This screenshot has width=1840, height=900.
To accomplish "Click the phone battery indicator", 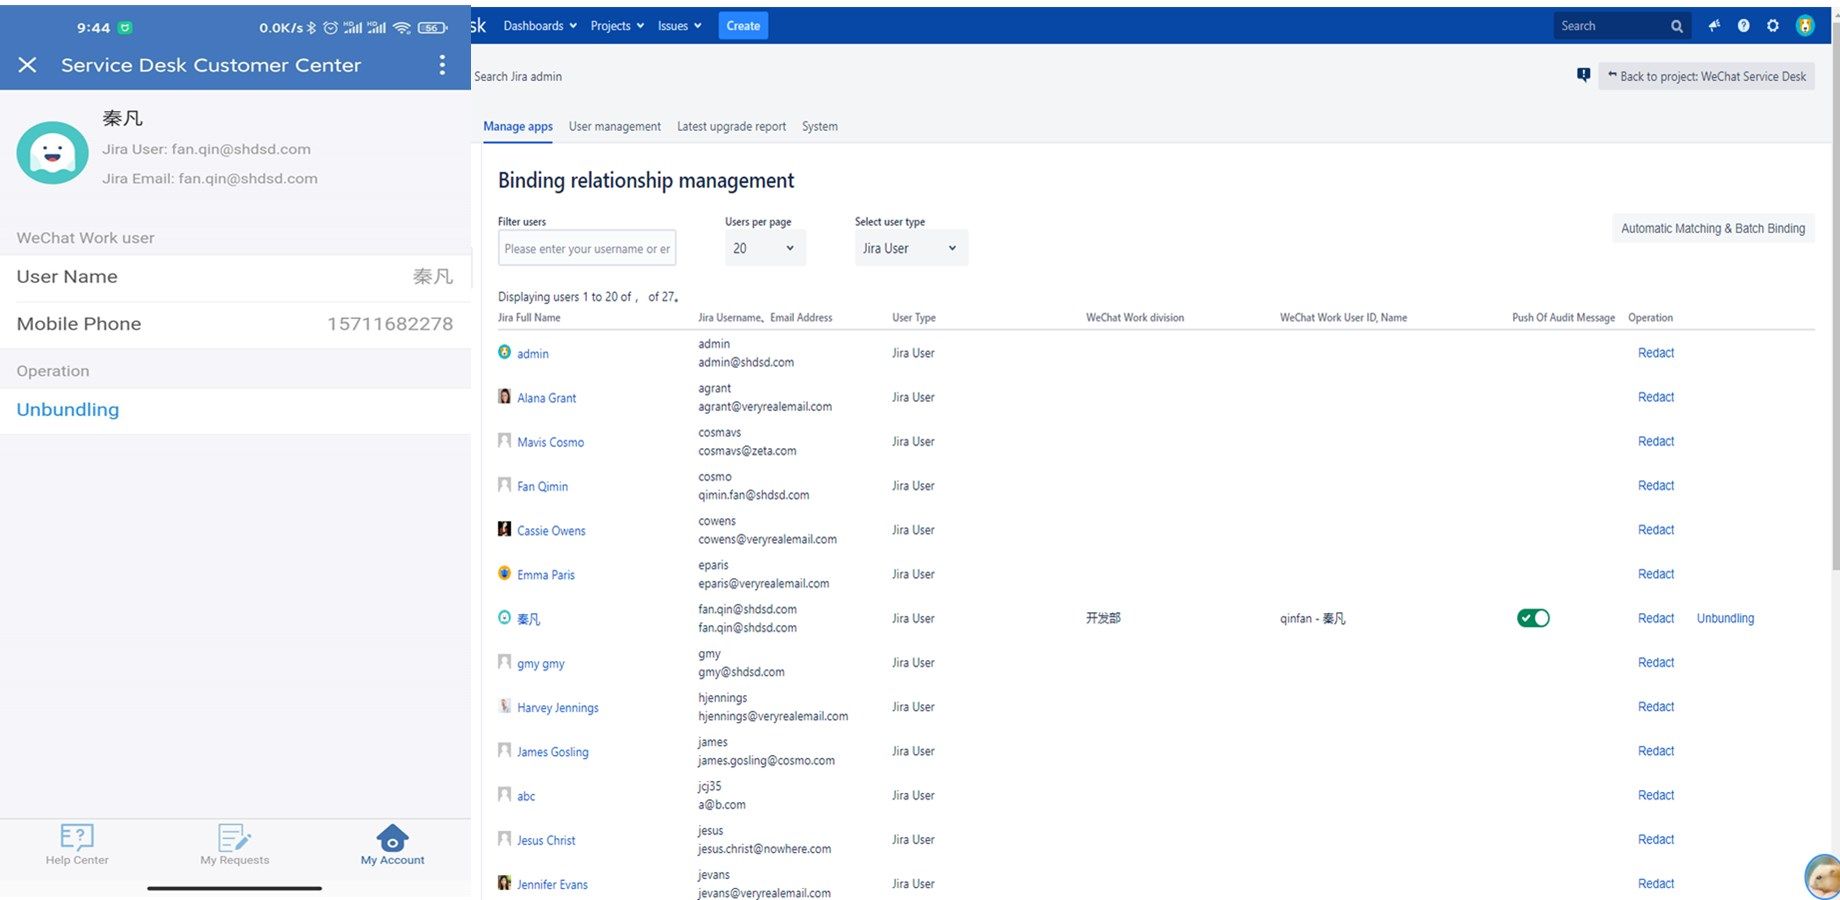I will pos(432,28).
